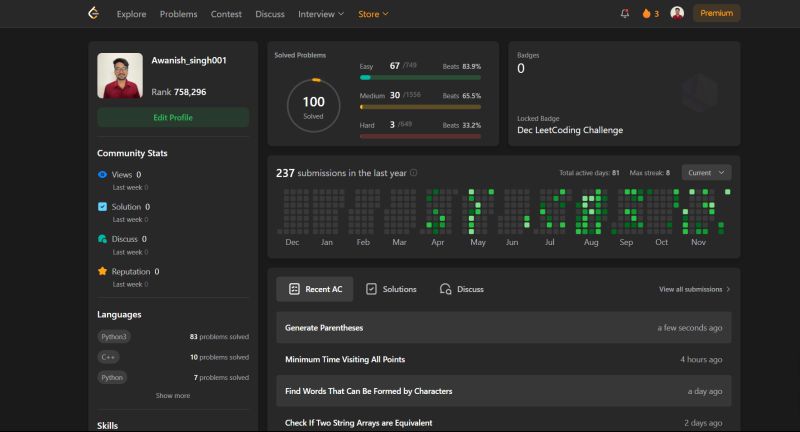Image resolution: width=800 pixels, height=432 pixels.
Task: Click the LeetCode logo icon
Action: pos(94,13)
